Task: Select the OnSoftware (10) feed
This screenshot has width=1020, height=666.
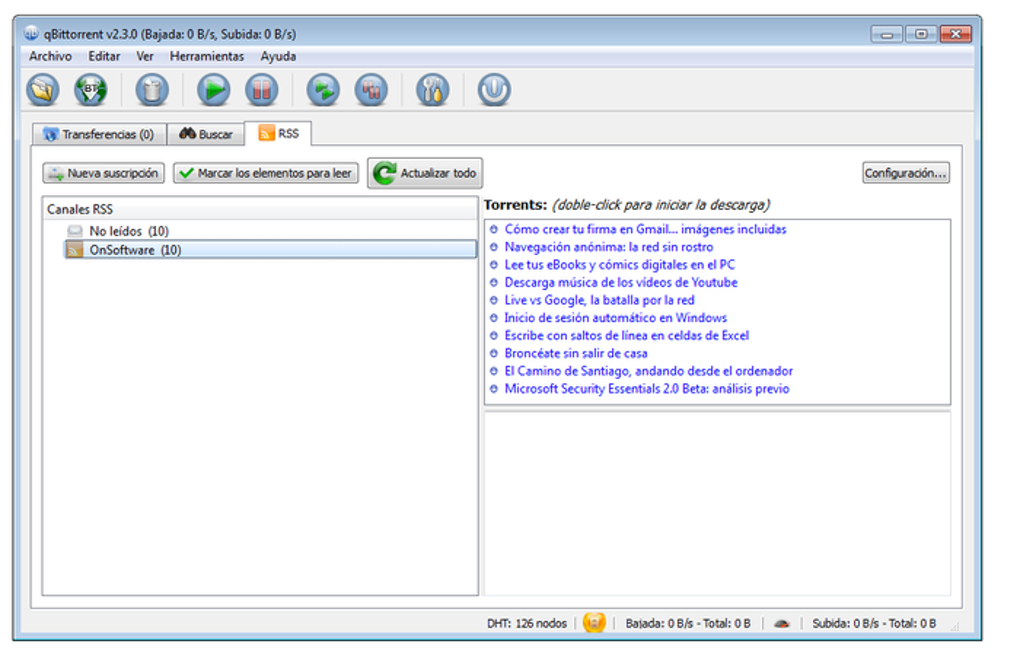Action: point(271,250)
